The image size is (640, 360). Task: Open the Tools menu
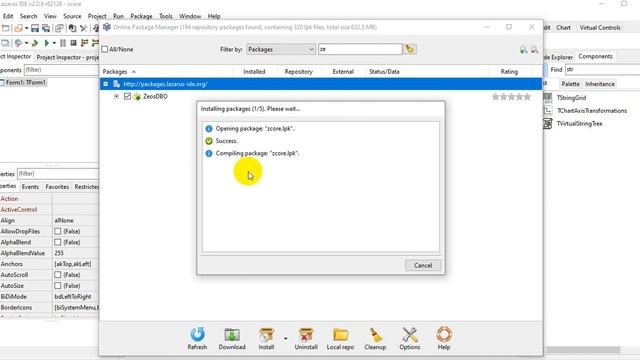tap(166, 16)
